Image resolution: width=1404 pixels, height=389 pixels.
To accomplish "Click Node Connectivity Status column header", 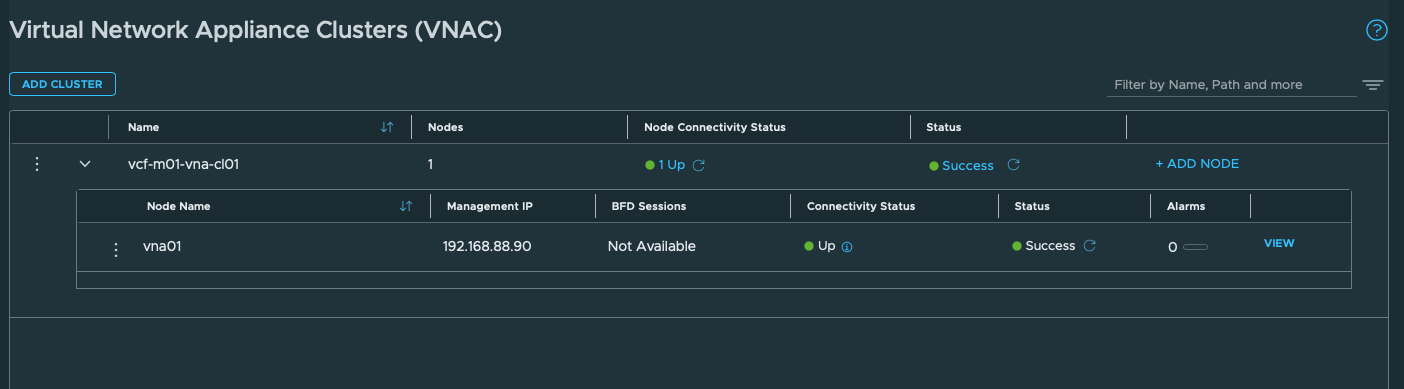I will 715,127.
